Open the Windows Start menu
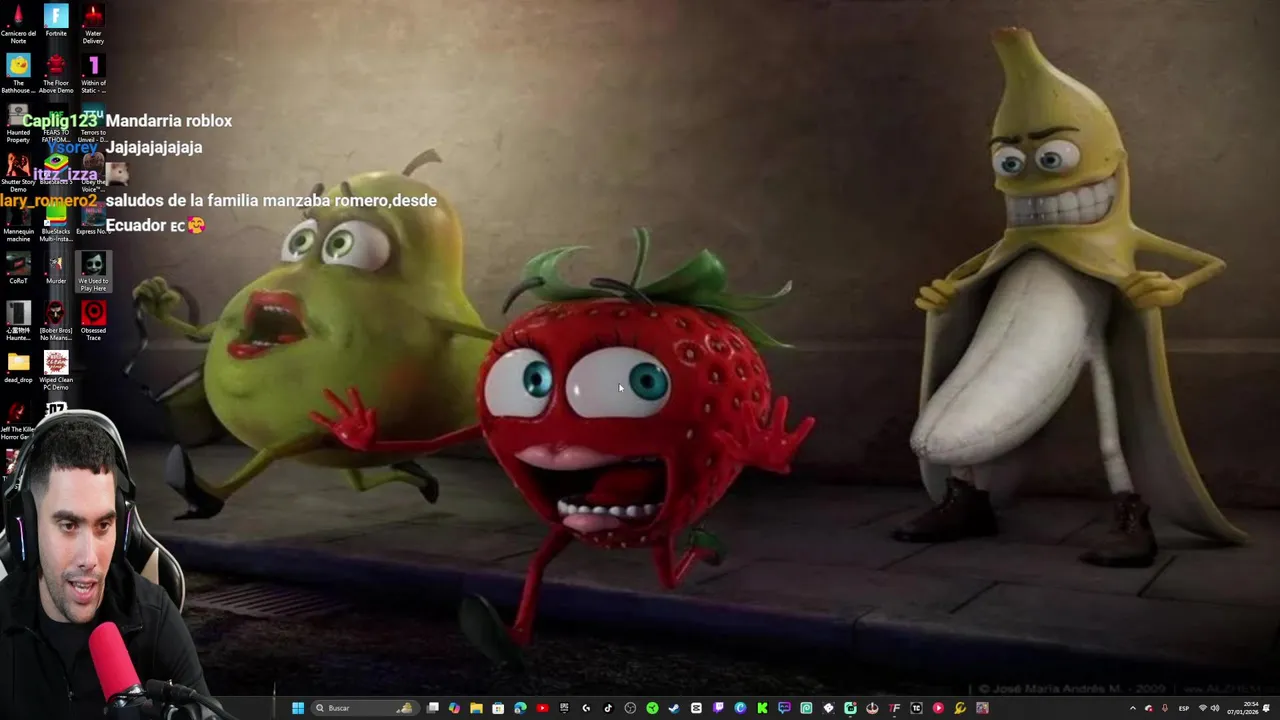 tap(298, 708)
